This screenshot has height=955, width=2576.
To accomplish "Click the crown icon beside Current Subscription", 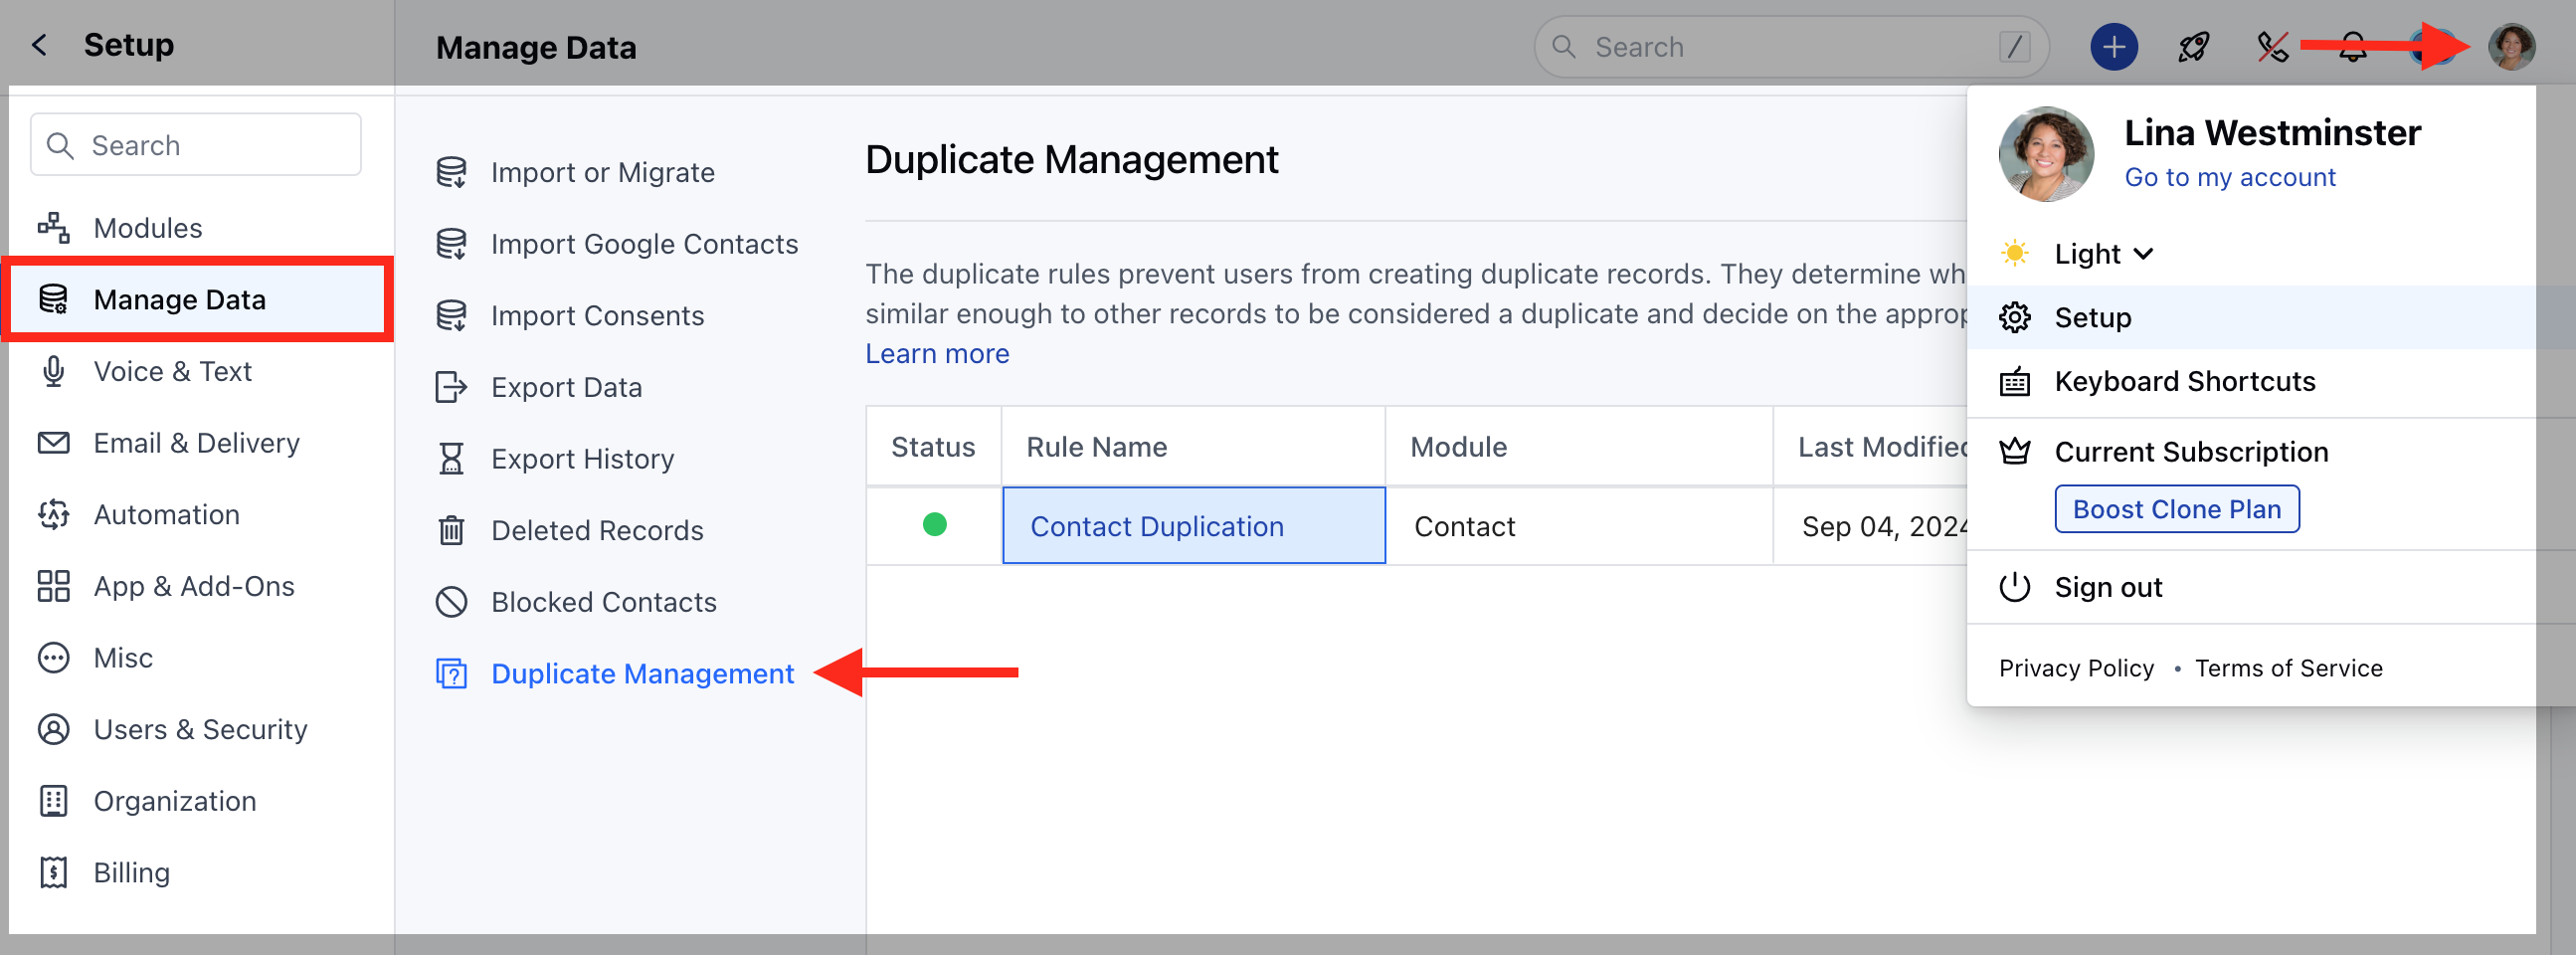I will 2014,452.
